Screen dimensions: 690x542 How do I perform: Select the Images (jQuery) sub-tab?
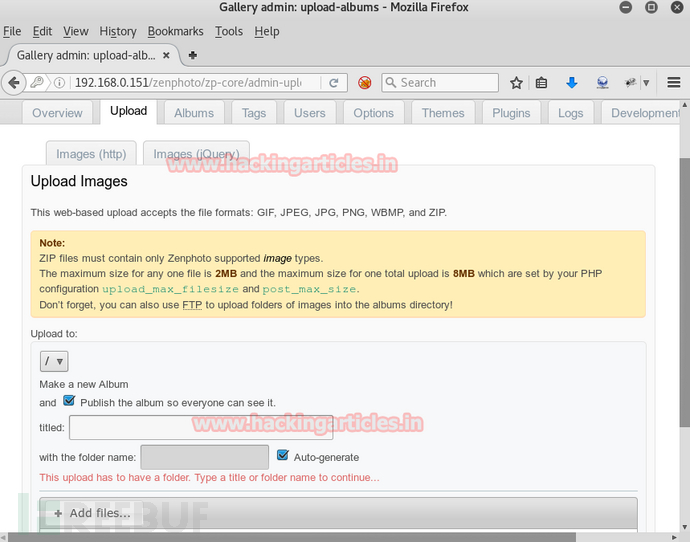click(x=196, y=154)
